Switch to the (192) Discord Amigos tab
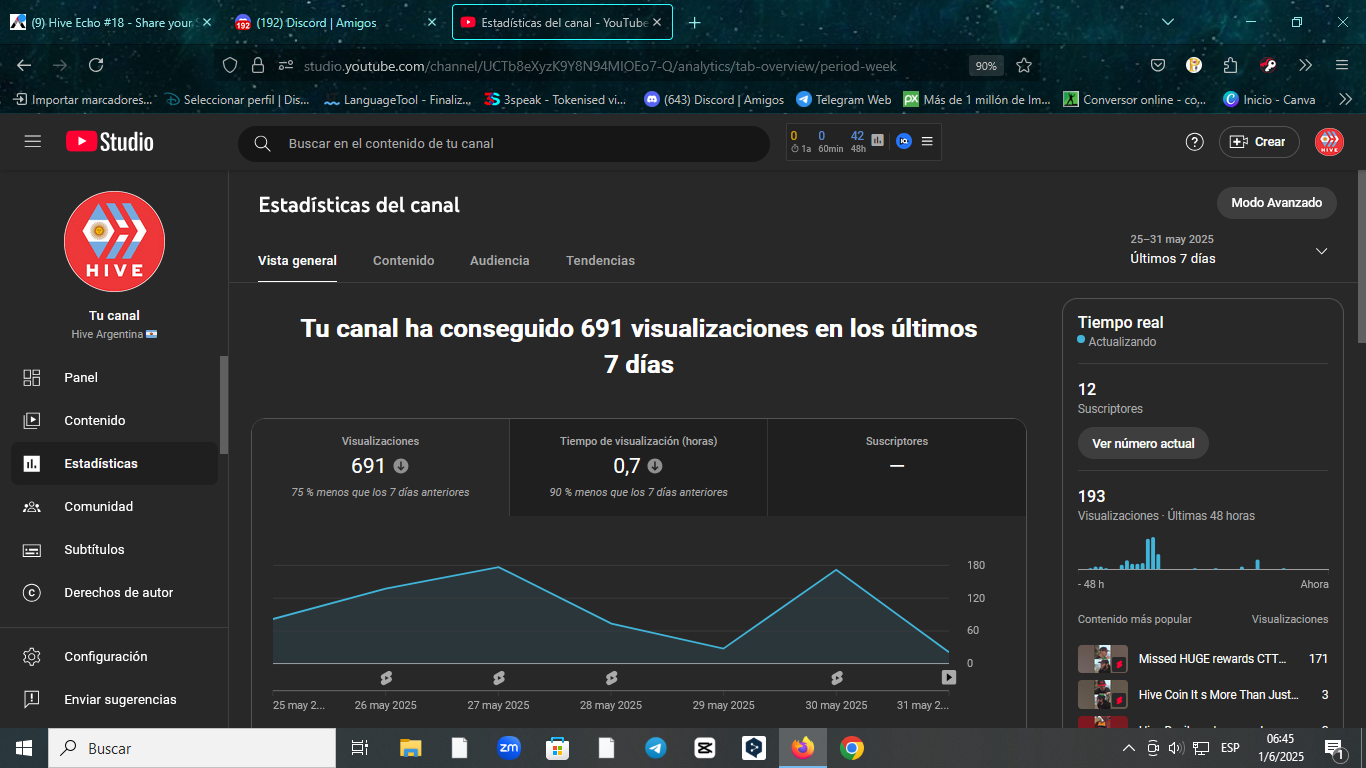Screen dimensions: 1366x768 [x=336, y=22]
